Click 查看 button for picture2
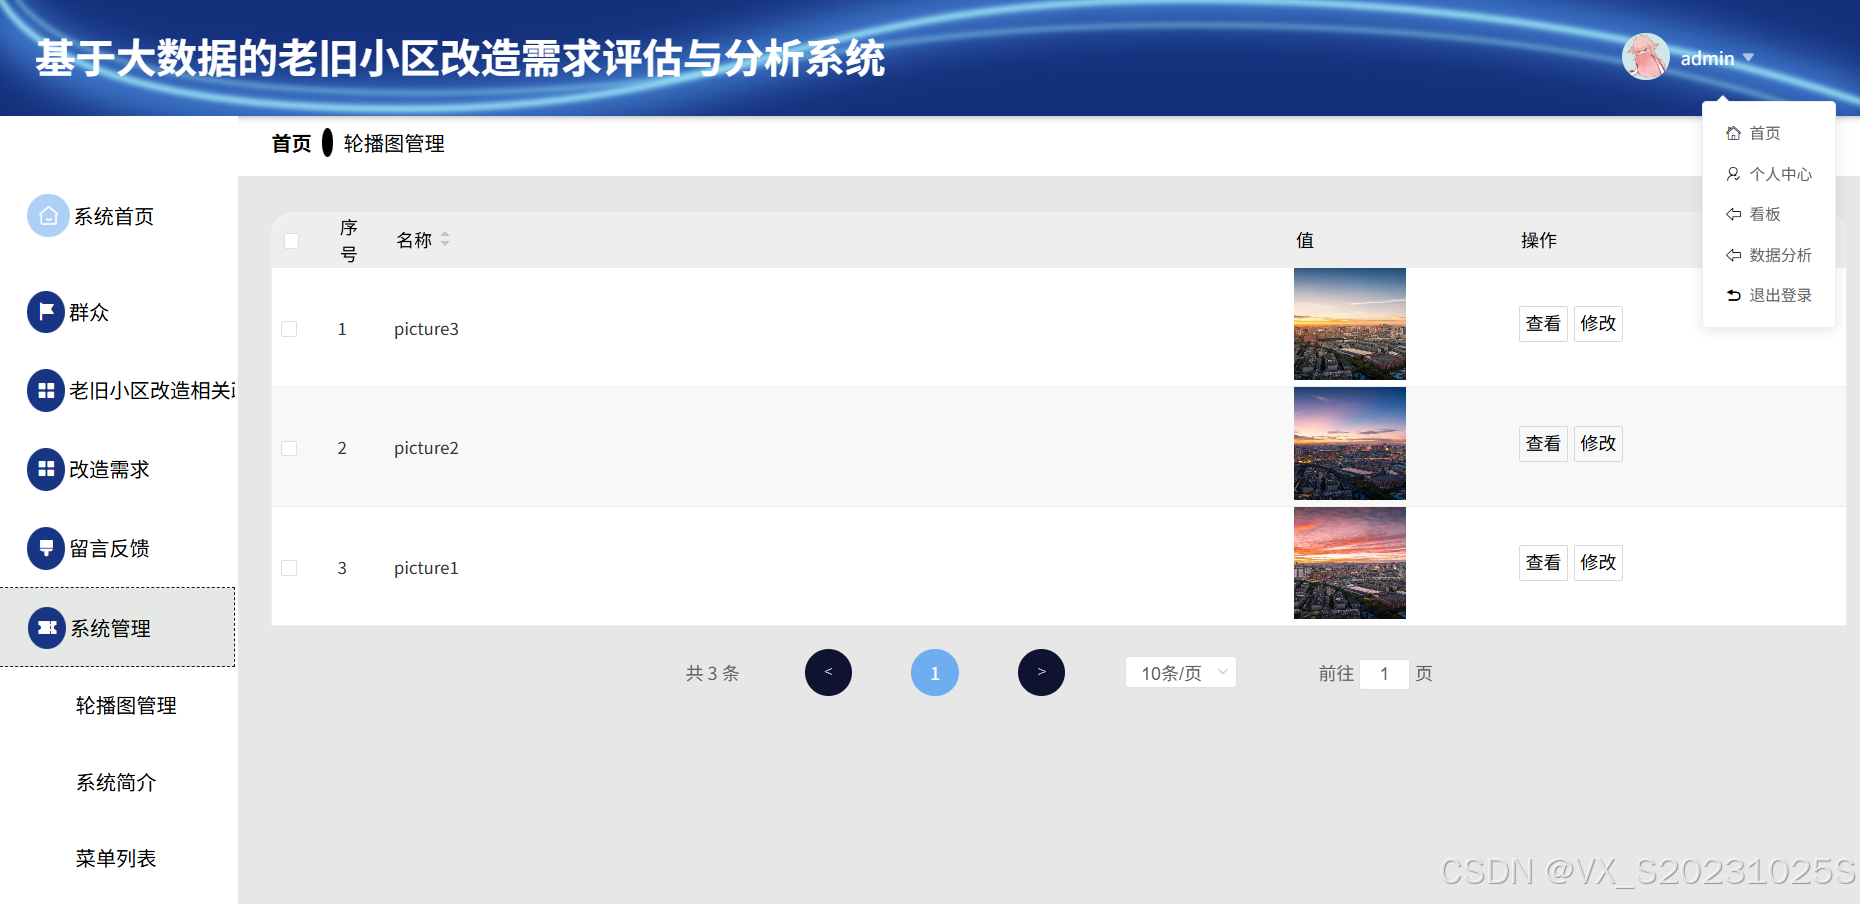 tap(1543, 444)
